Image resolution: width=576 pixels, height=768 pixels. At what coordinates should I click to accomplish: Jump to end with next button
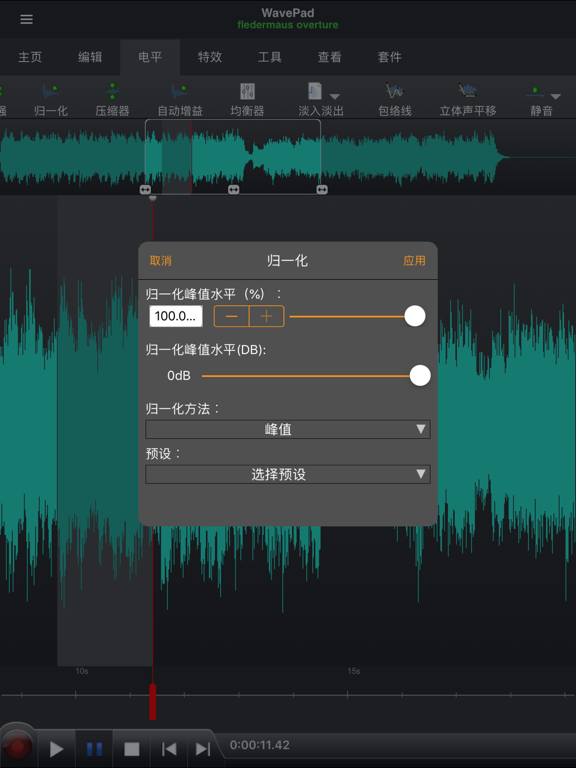(x=203, y=749)
